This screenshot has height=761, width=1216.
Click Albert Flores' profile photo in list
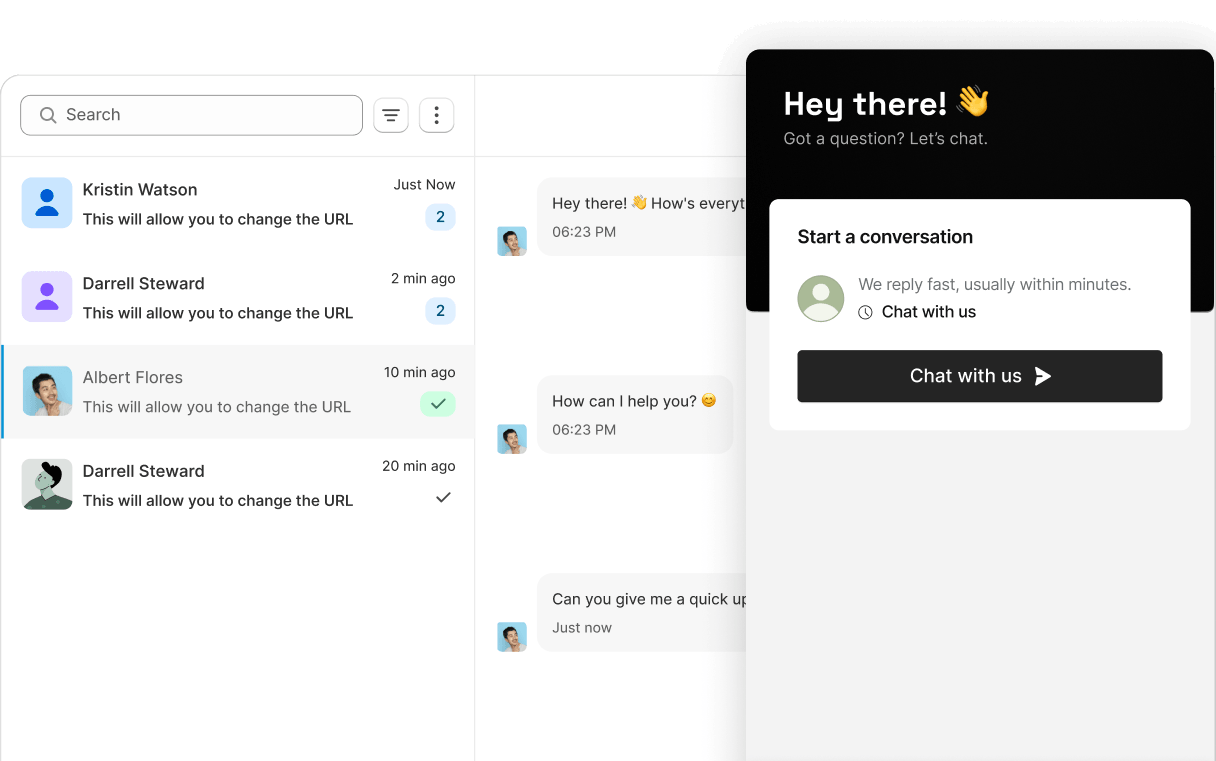pyautogui.click(x=47, y=391)
